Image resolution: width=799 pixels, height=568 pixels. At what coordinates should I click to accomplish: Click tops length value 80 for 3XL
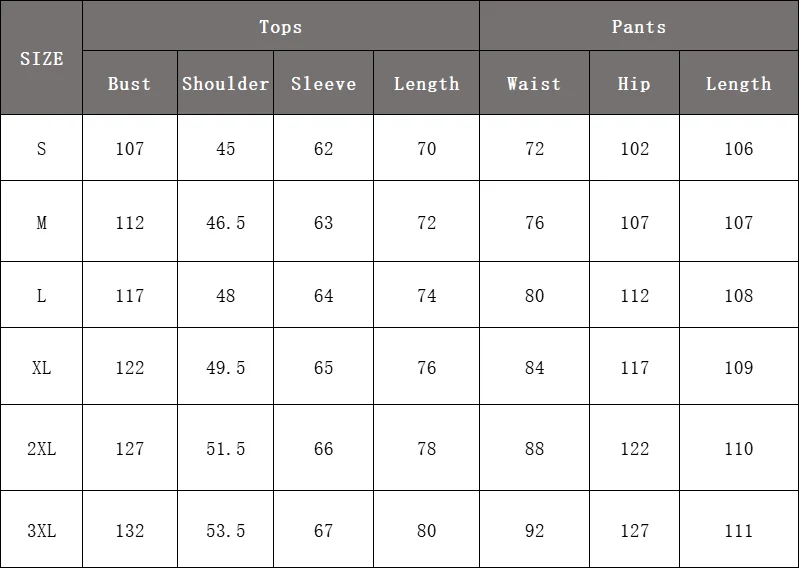pyautogui.click(x=427, y=531)
